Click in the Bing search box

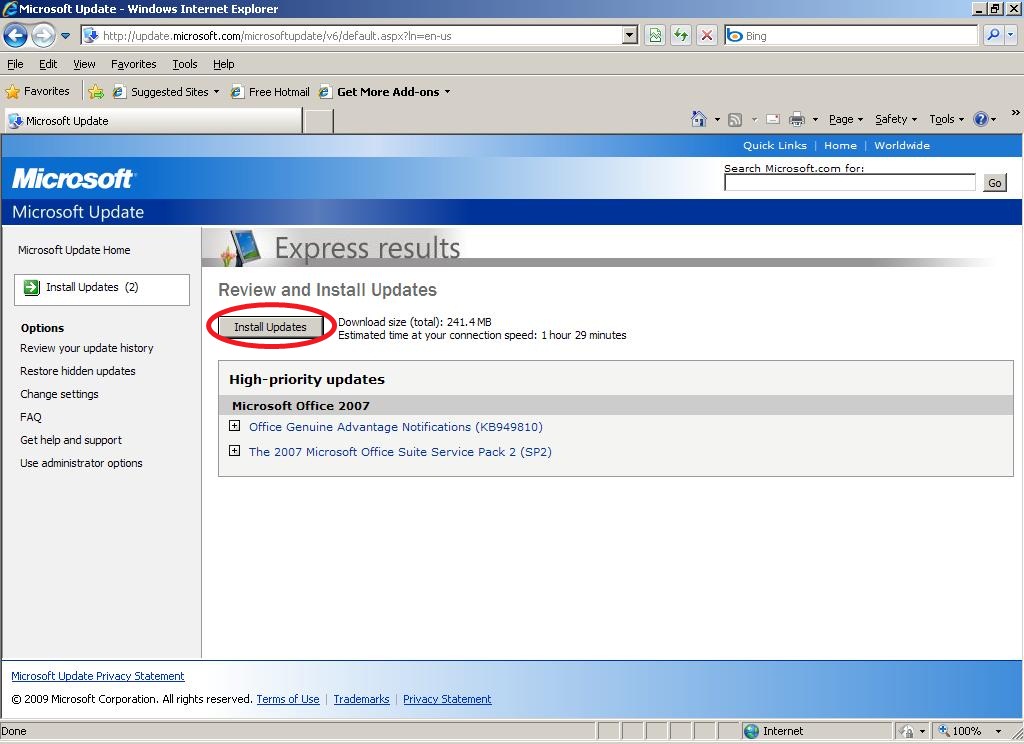click(851, 36)
